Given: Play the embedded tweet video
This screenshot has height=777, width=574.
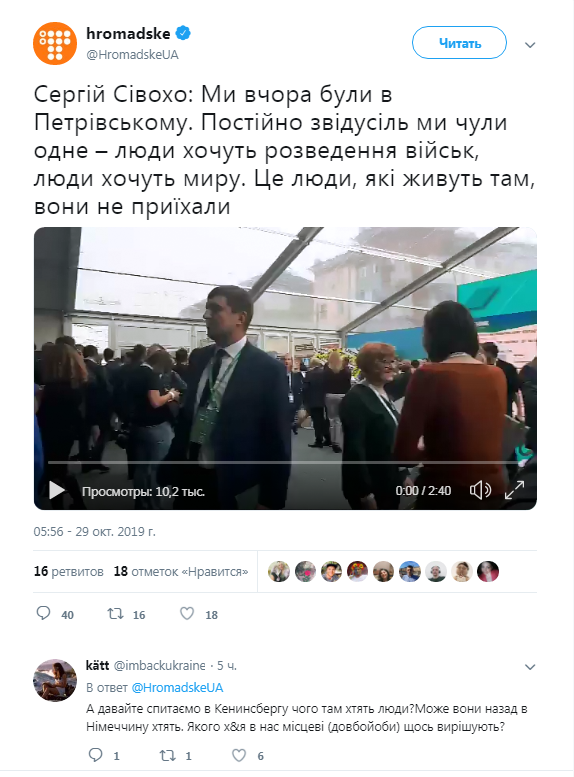Looking at the screenshot, I should 57,491.
